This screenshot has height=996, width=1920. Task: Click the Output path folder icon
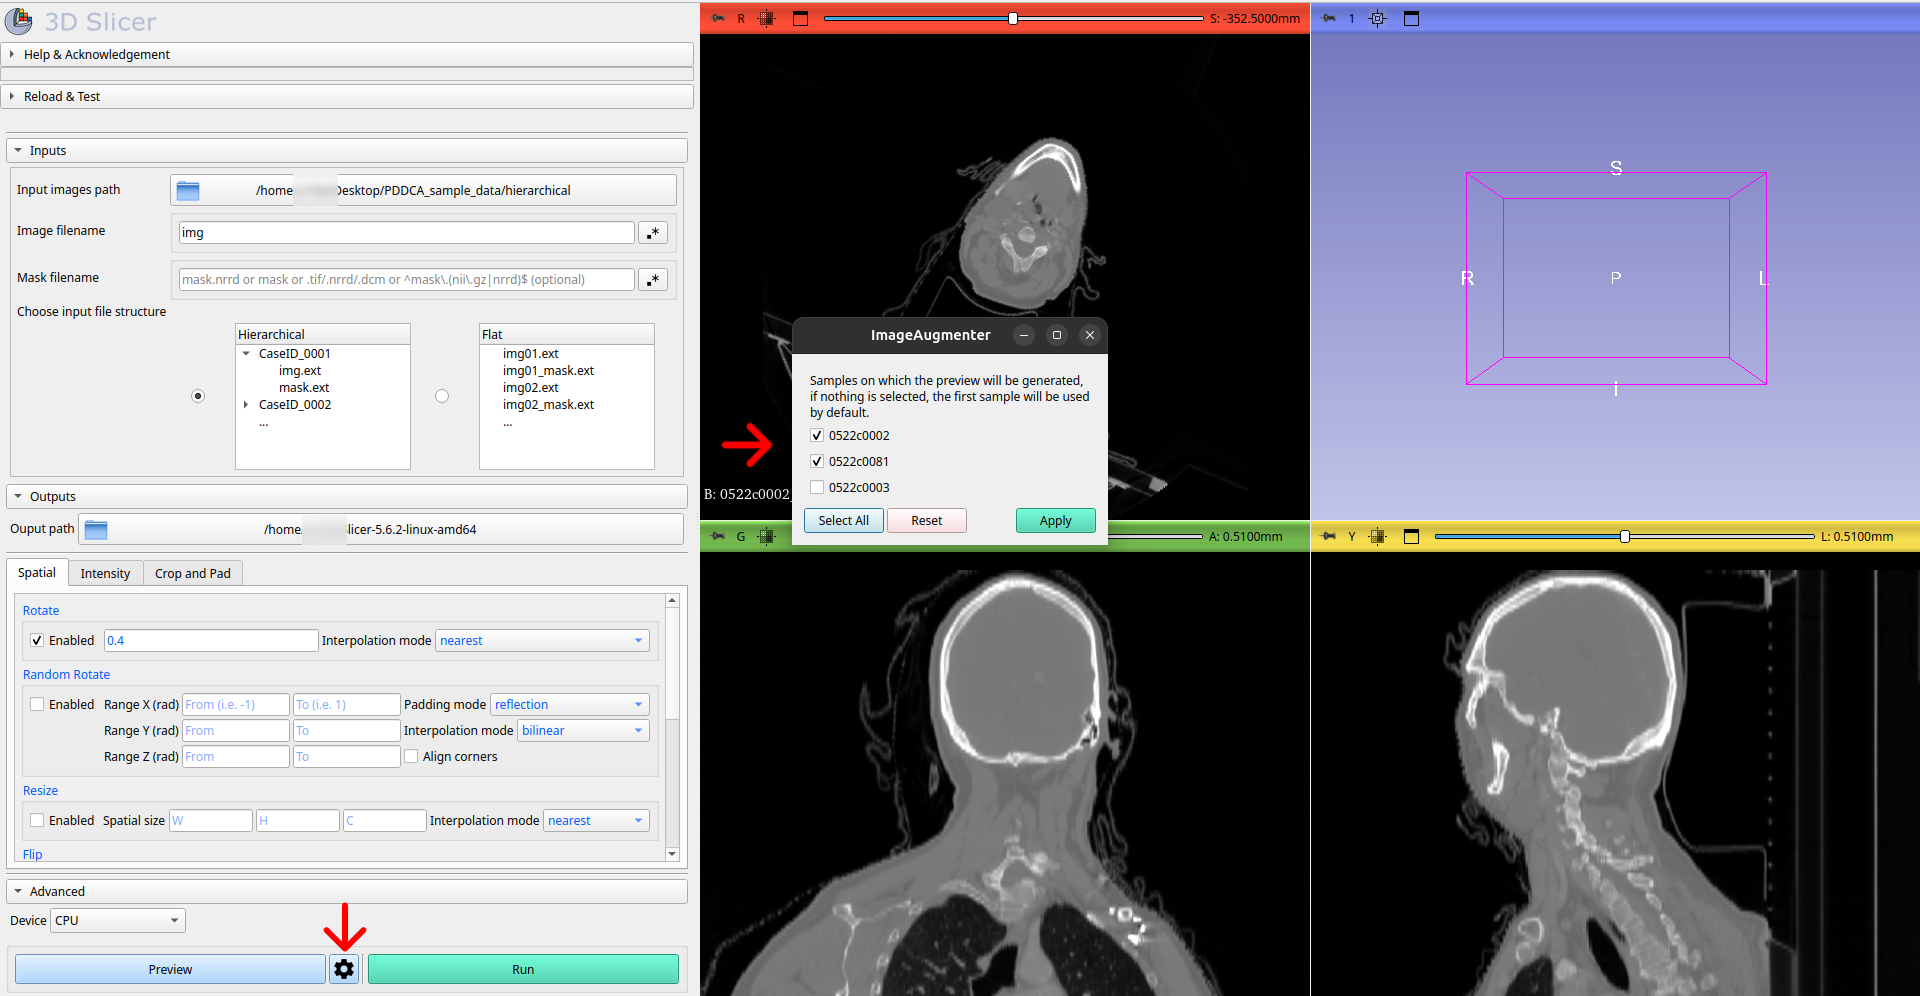point(96,529)
